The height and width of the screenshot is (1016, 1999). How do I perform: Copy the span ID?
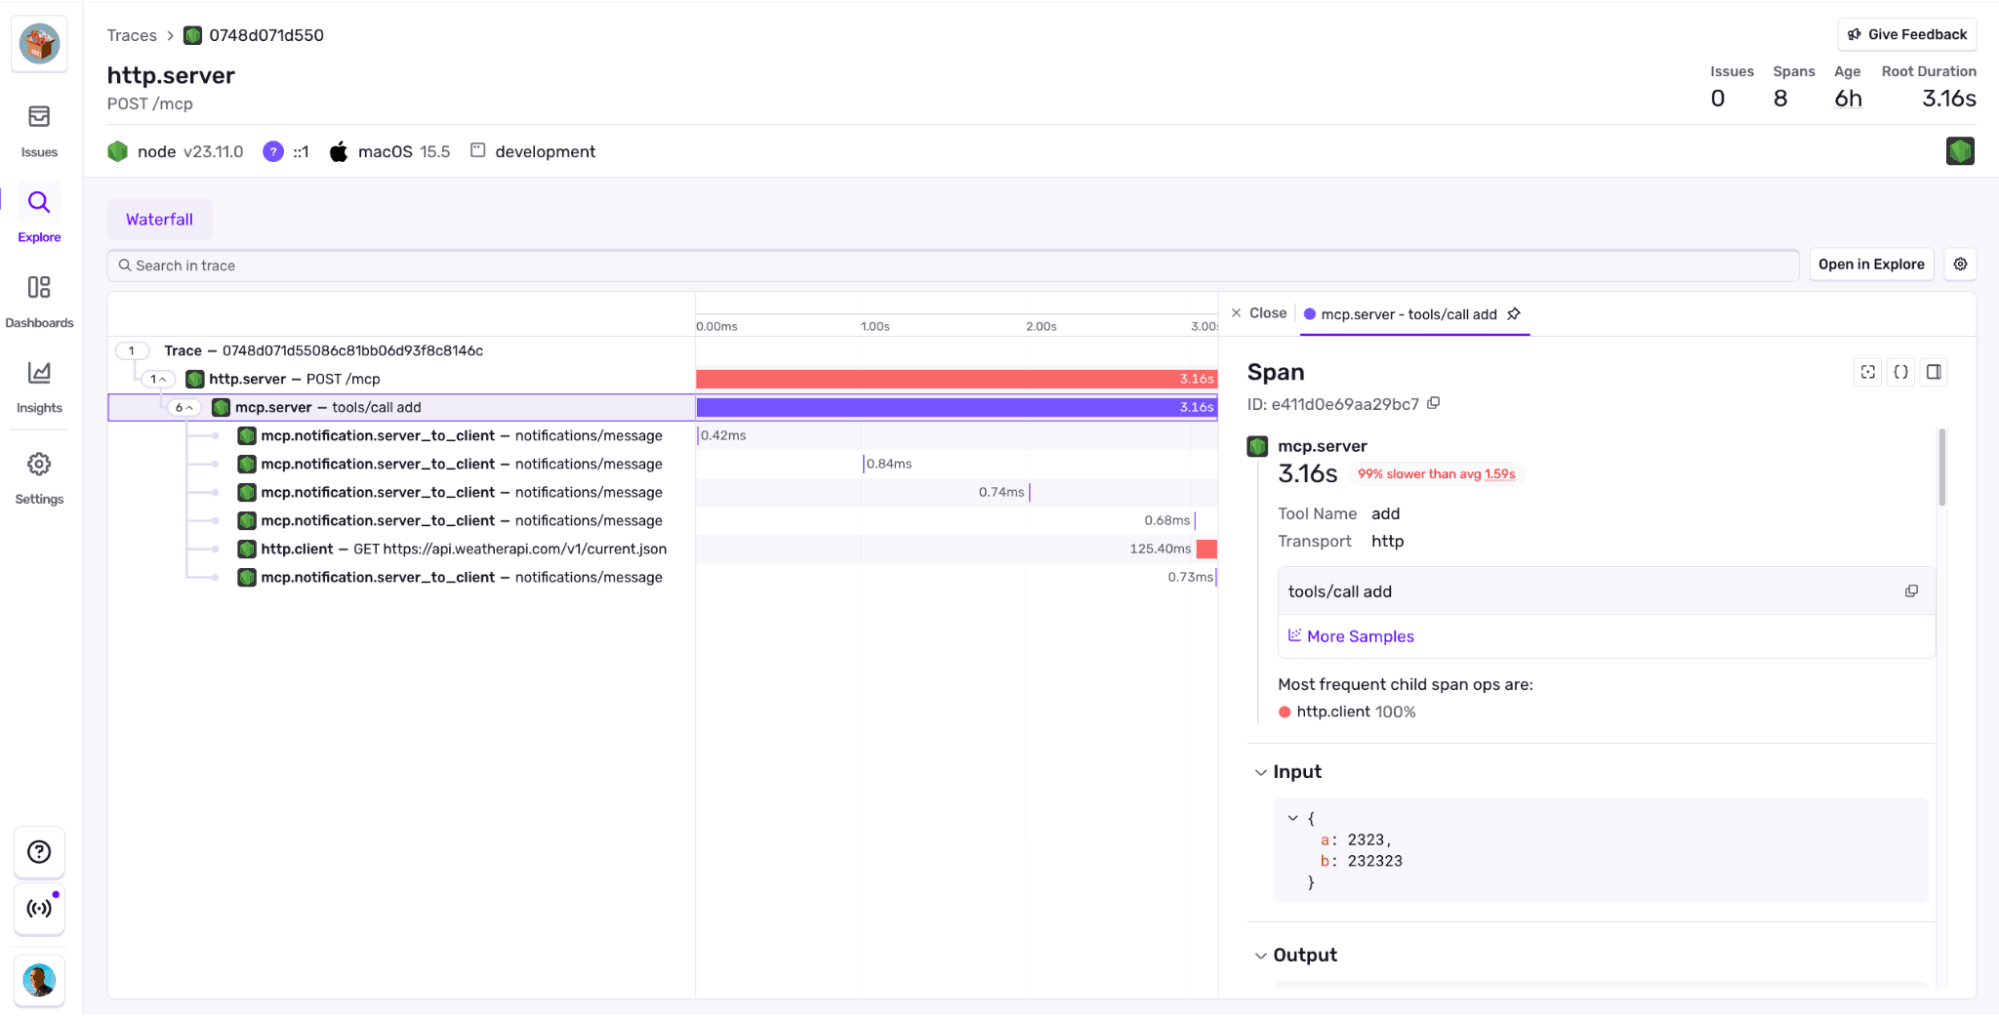[1434, 403]
